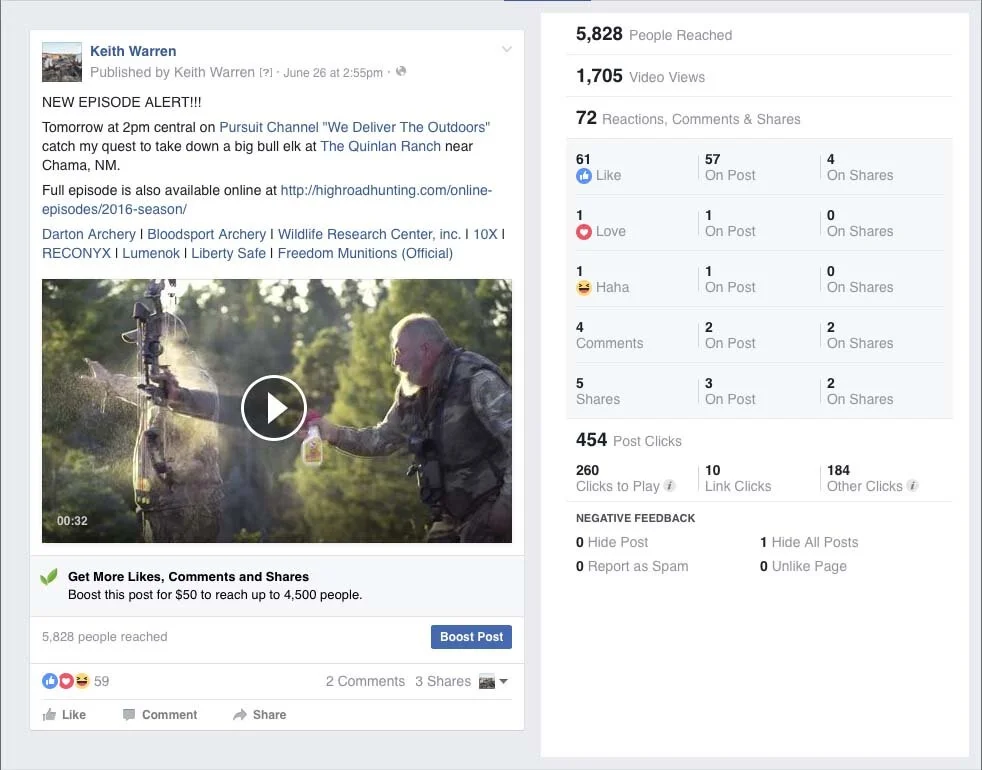Select the 00:32 video duration label
The image size is (982, 770).
[x=72, y=521]
